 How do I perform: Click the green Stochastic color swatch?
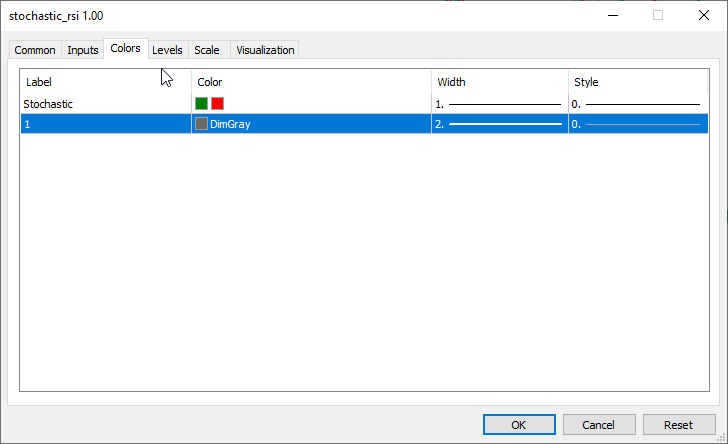(202, 104)
